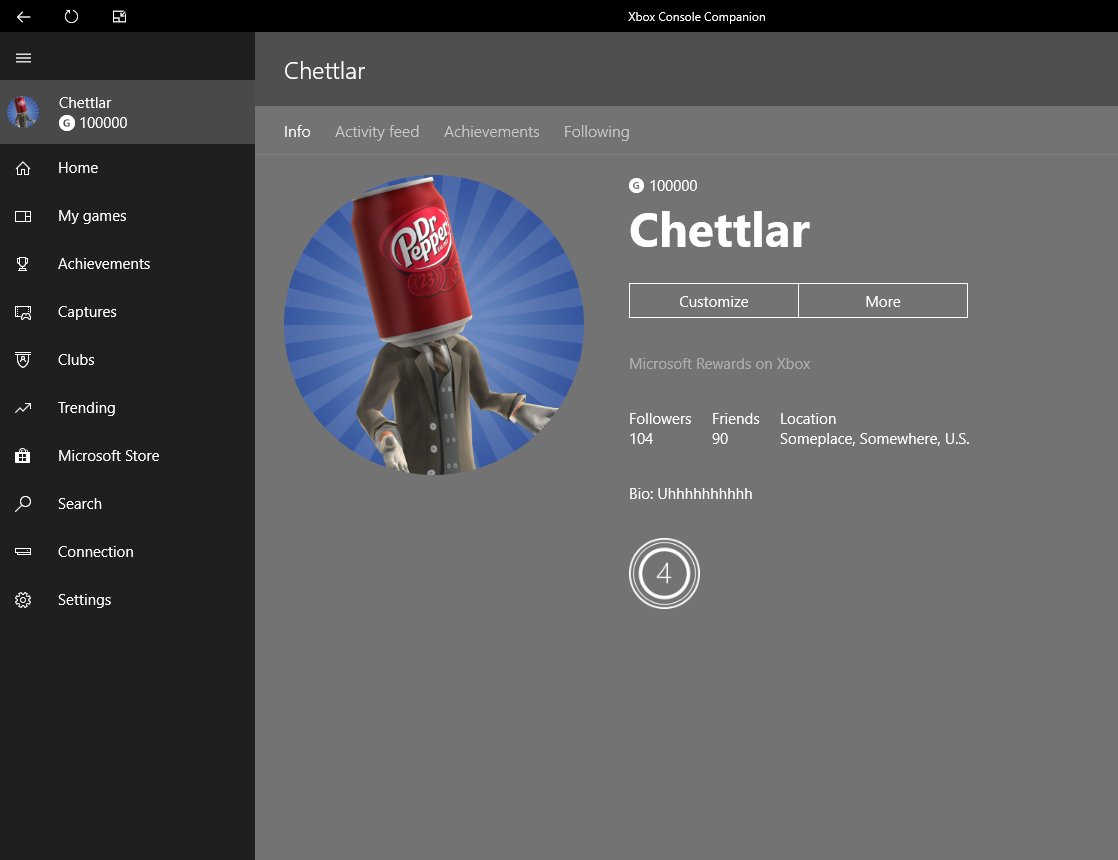Go to Home in sidebar

[78, 168]
